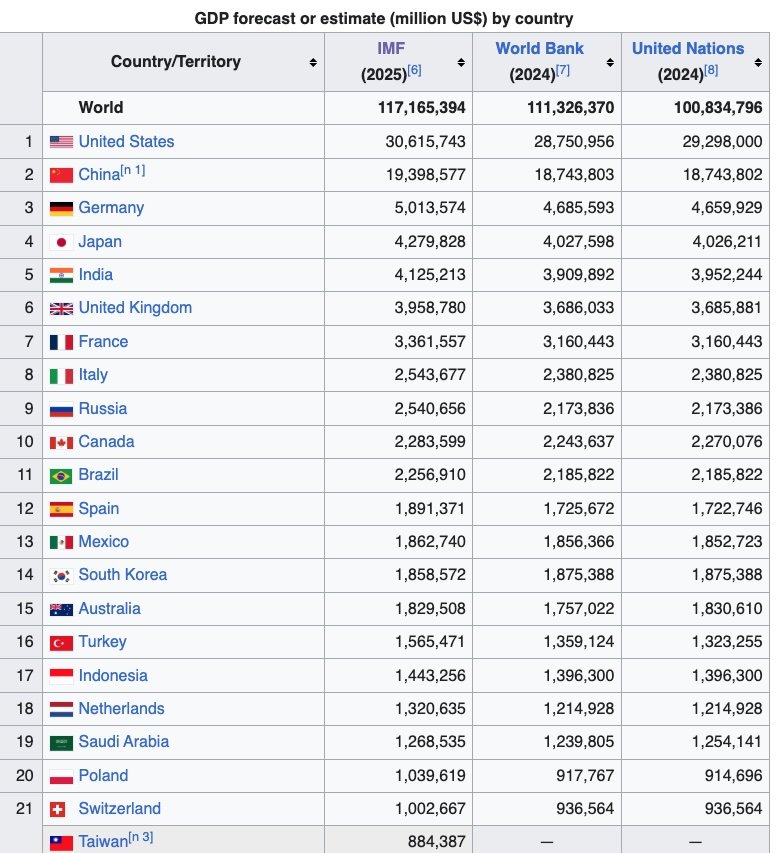Open footnote reference [8] beside United Nations

click(x=711, y=70)
